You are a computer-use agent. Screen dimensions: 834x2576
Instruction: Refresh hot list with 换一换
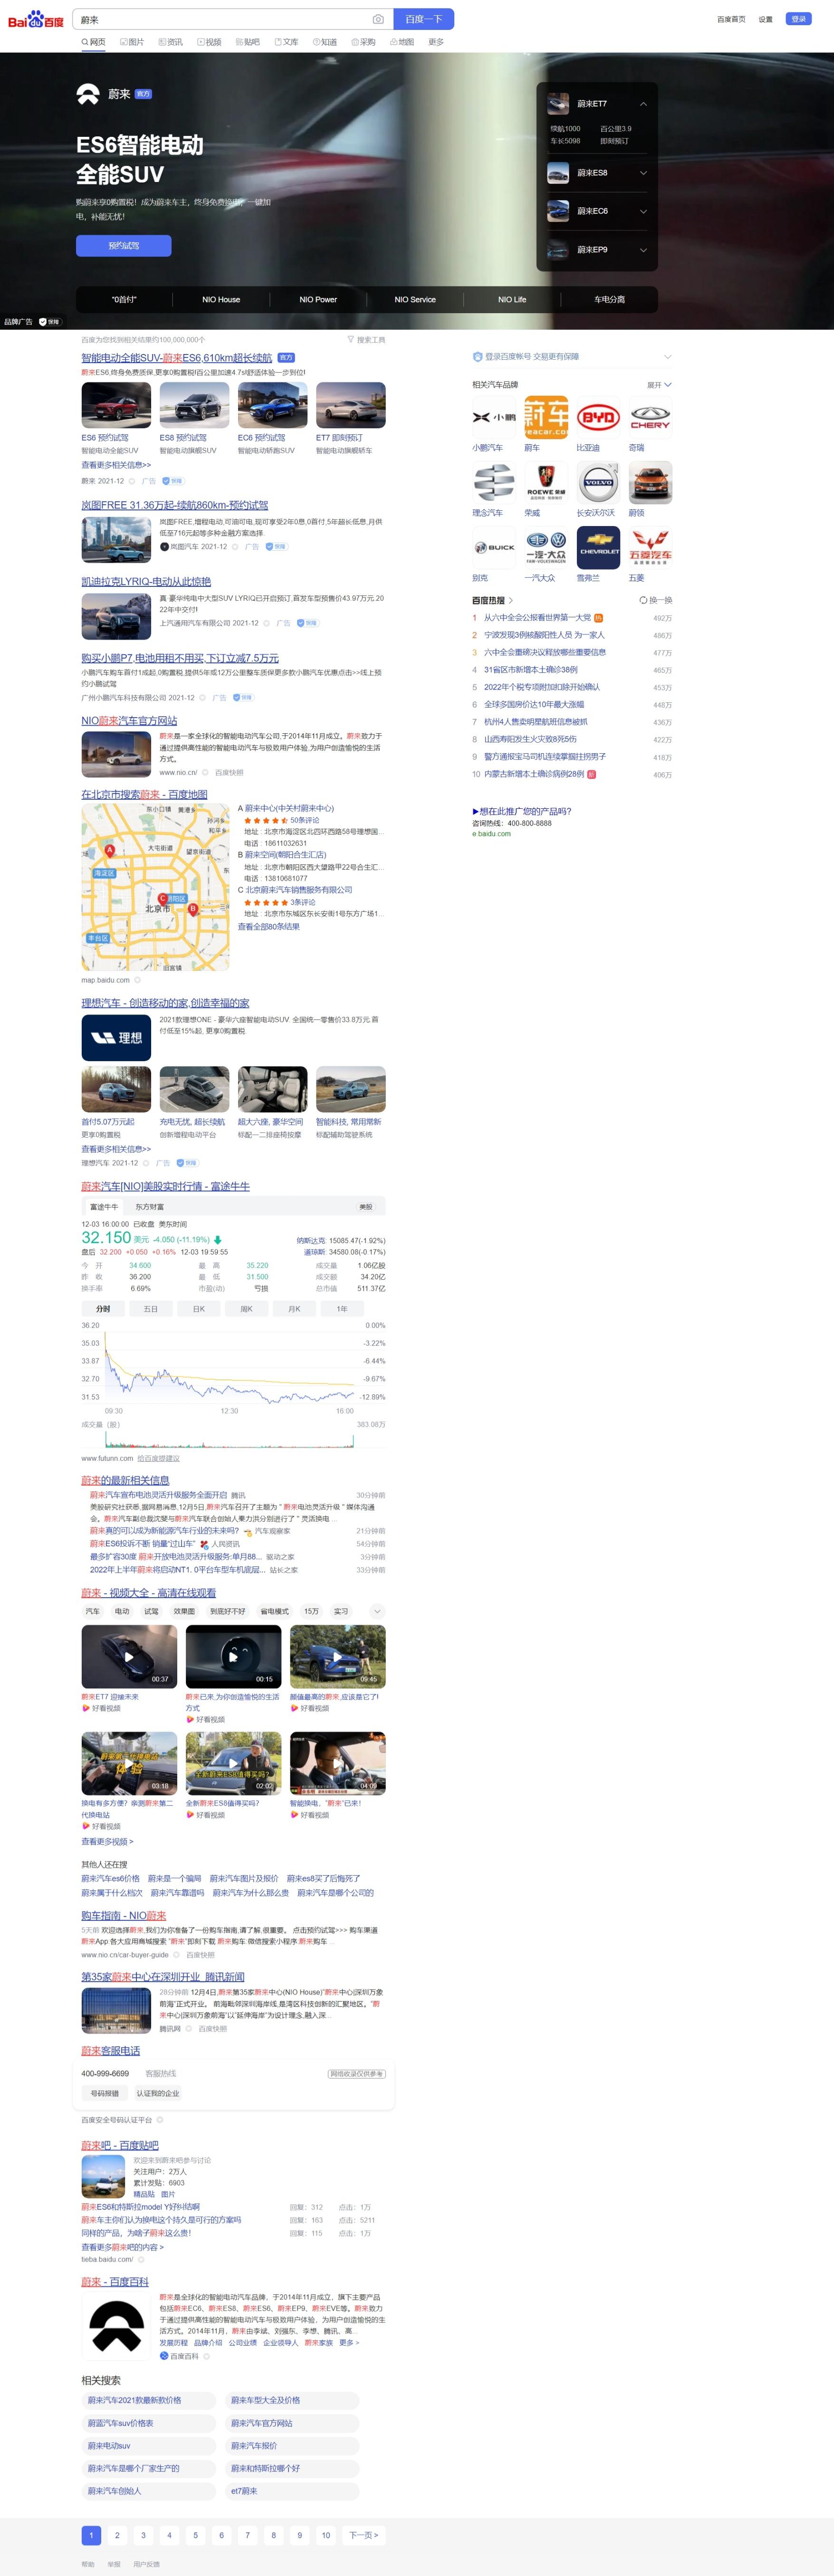(x=656, y=600)
